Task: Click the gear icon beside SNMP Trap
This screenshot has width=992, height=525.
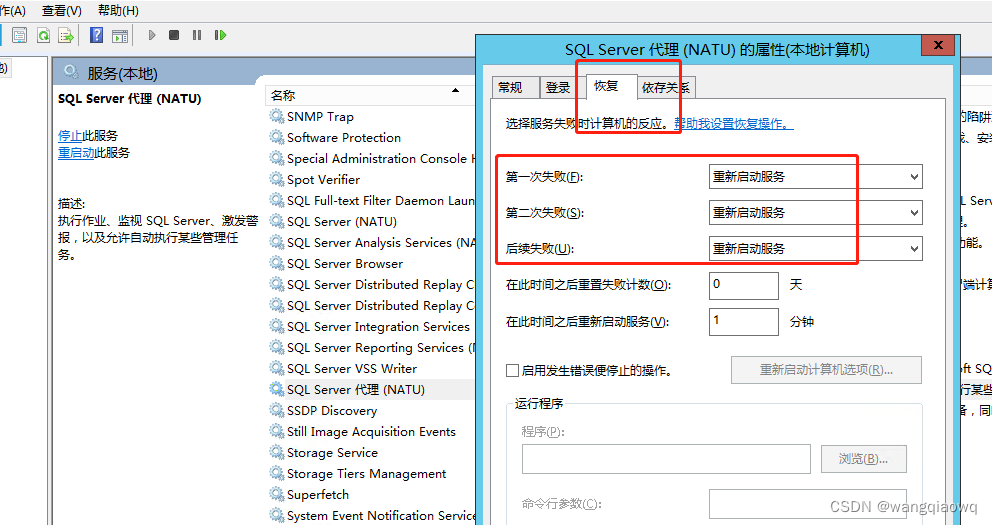Action: click(276, 116)
